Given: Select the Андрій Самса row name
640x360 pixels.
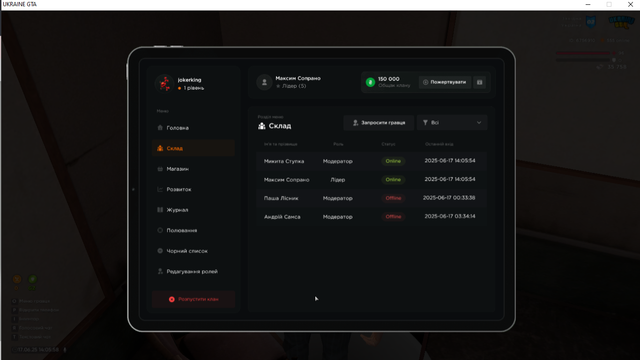Looking at the screenshot, I should click(x=282, y=217).
